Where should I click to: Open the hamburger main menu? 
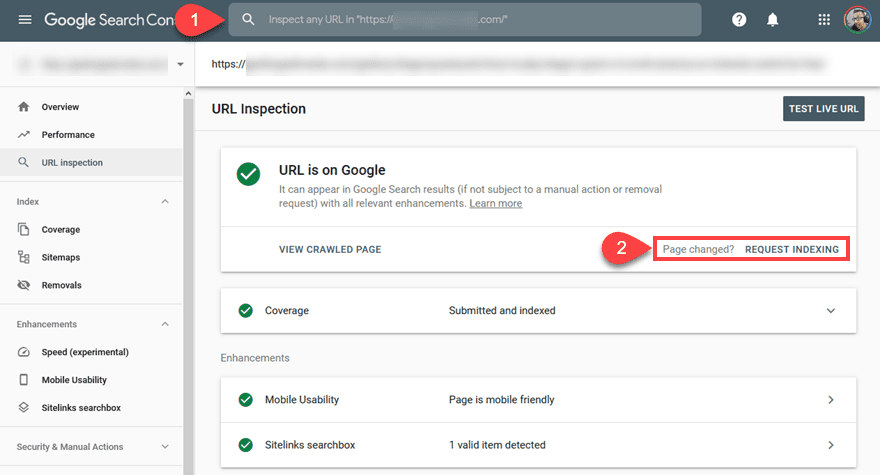24,20
